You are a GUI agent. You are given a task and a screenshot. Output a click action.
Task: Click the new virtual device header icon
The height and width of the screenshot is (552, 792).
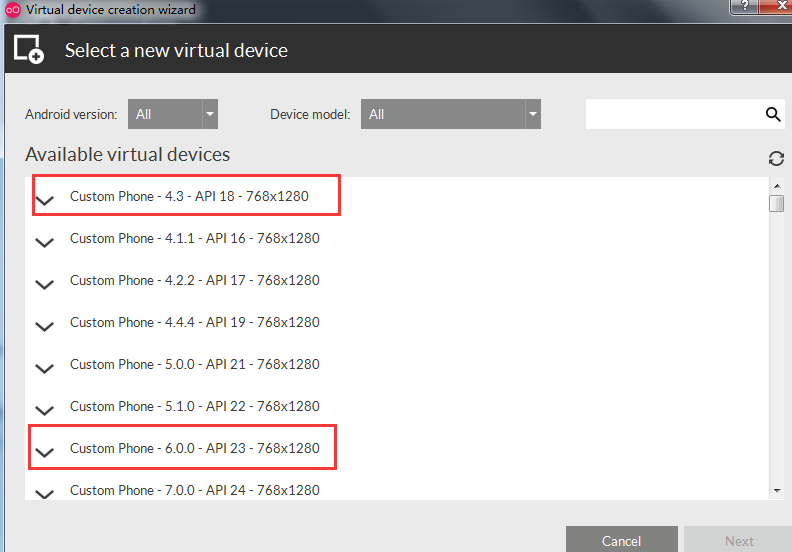pyautogui.click(x=28, y=49)
